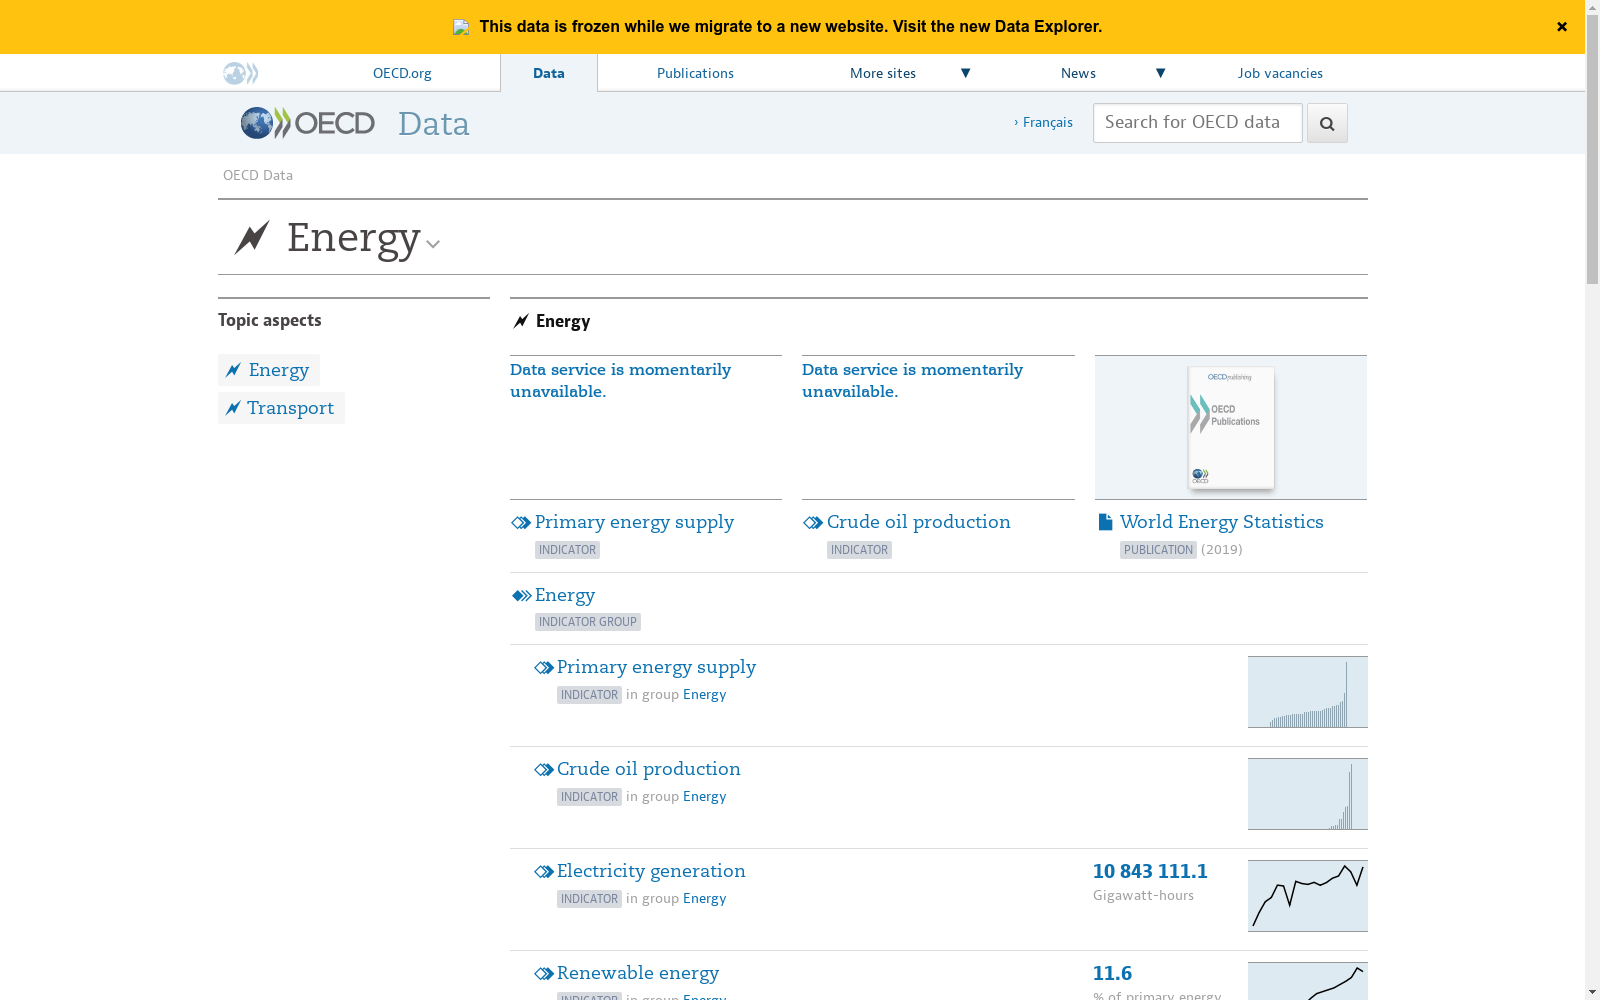Click the Energy section heading icon
This screenshot has width=1600, height=1000.
[x=521, y=321]
